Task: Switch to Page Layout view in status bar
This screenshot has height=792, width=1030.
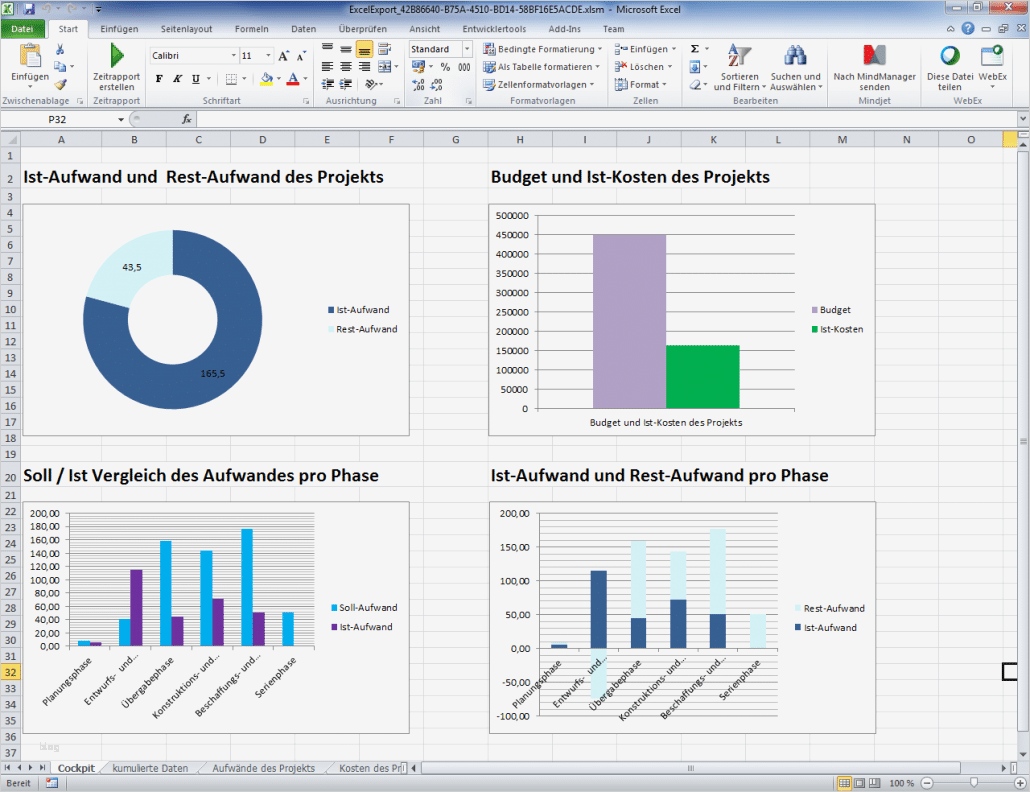Action: [859, 783]
